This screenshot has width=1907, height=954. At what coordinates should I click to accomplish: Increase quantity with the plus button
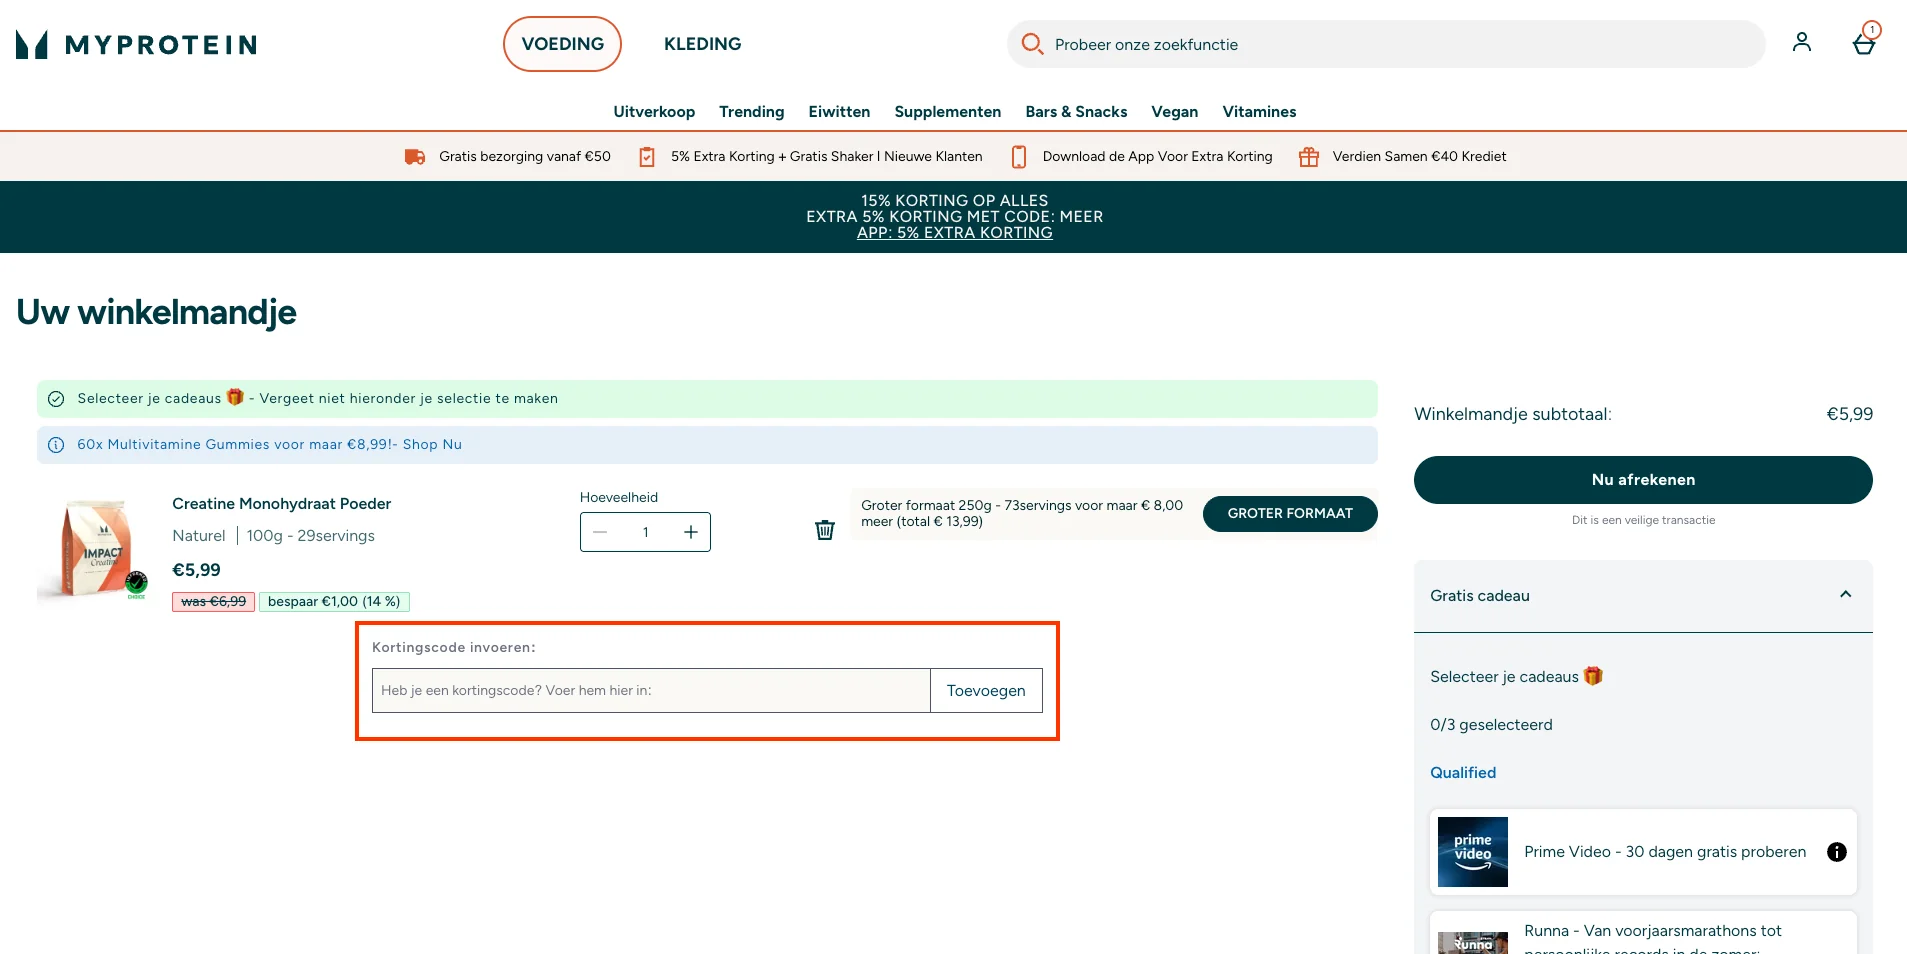691,532
